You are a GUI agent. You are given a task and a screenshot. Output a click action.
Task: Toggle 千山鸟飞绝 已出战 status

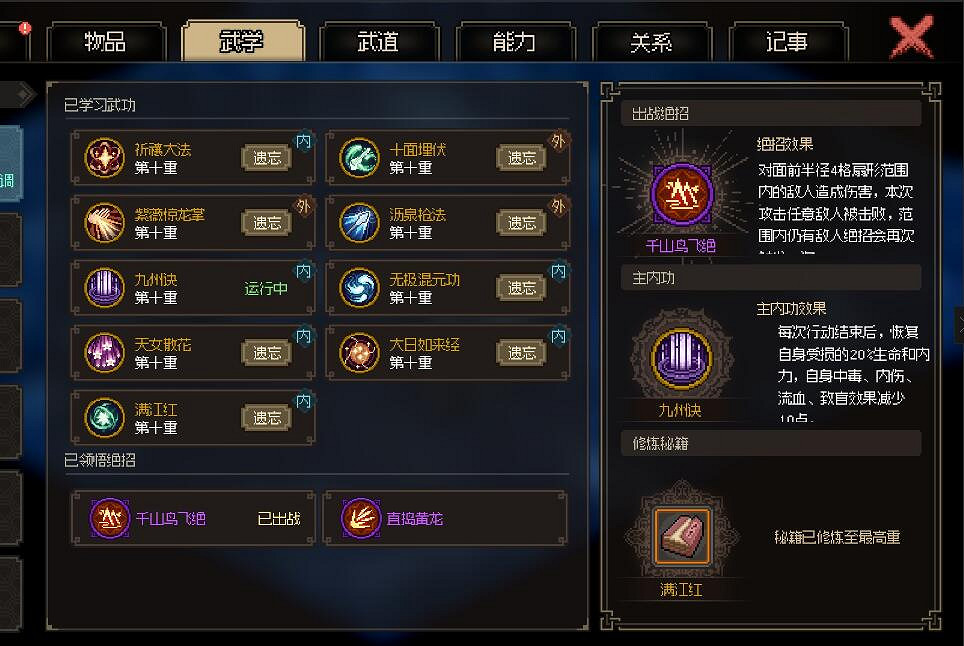pyautogui.click(x=279, y=519)
